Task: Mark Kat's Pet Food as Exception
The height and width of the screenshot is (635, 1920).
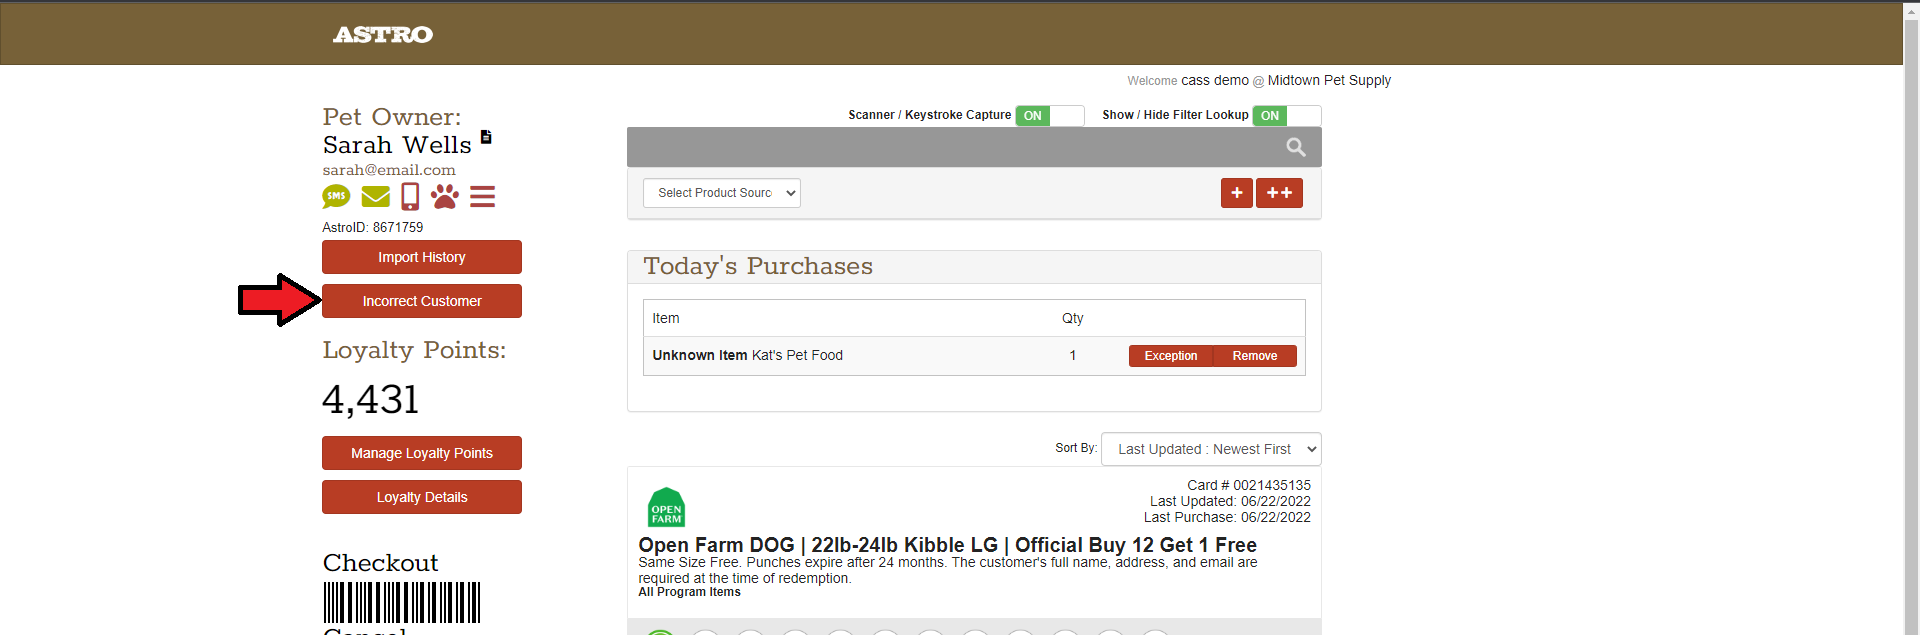Action: 1170,356
